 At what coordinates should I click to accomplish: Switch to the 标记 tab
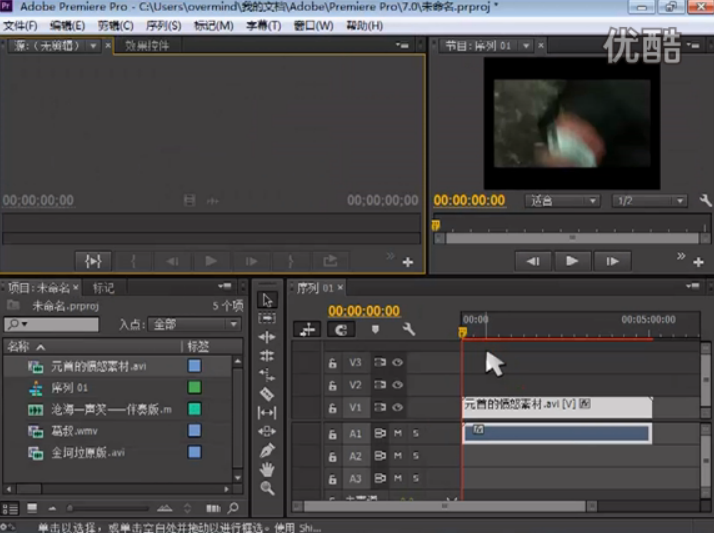coord(104,288)
